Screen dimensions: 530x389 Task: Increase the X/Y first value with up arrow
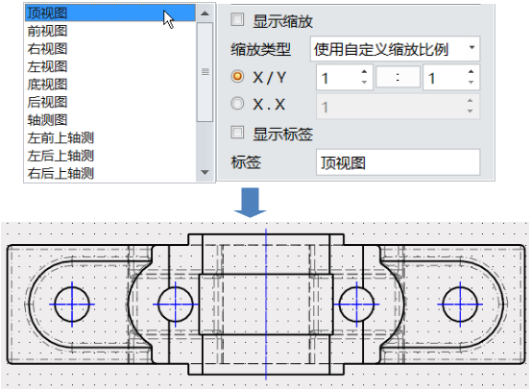(364, 72)
